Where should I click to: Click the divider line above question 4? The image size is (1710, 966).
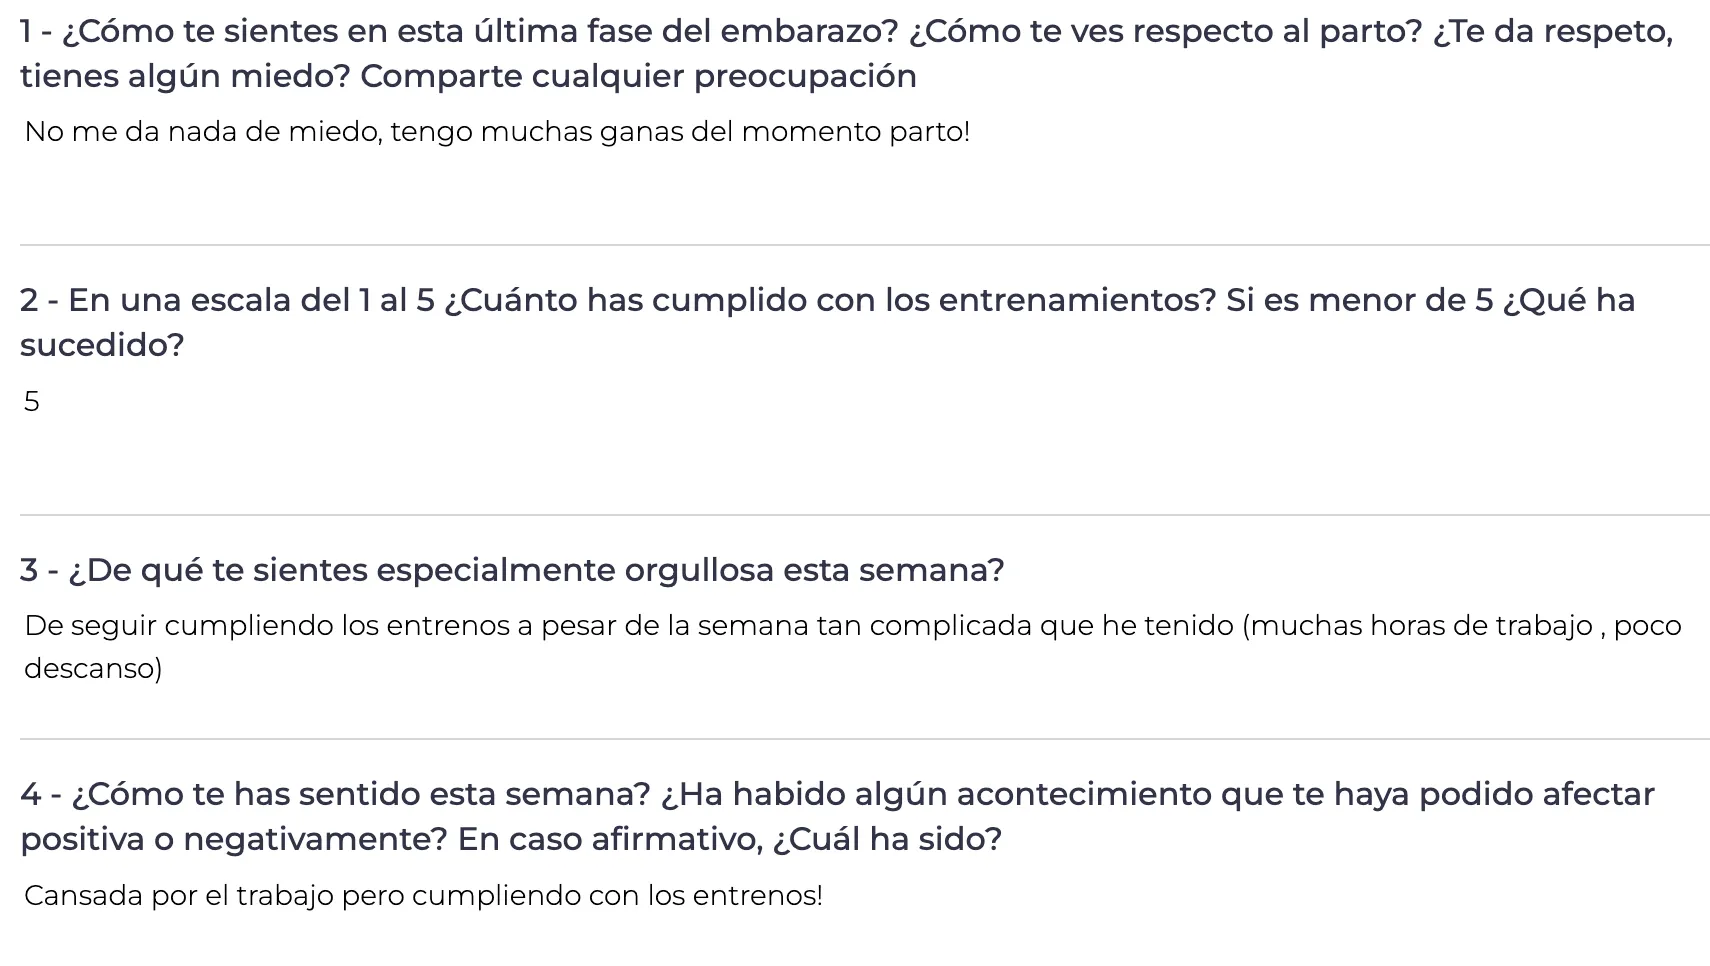[864, 739]
